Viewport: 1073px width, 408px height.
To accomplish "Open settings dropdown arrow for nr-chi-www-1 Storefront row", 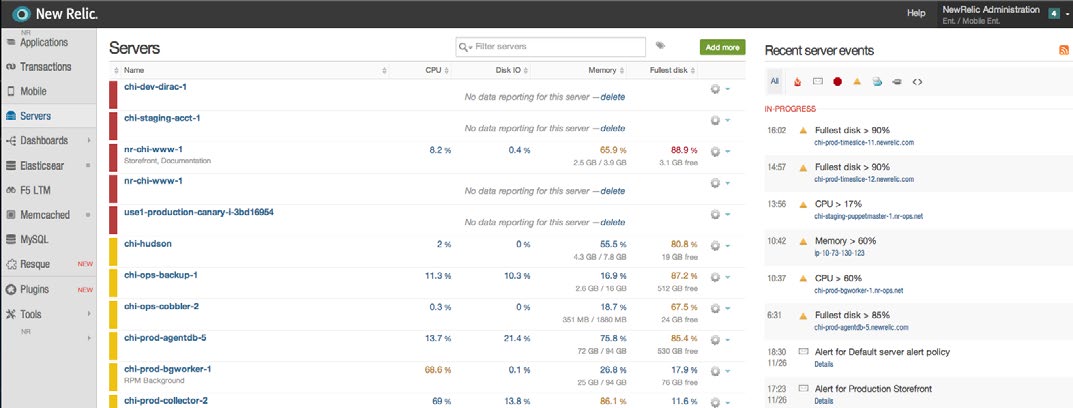I will coord(727,151).
